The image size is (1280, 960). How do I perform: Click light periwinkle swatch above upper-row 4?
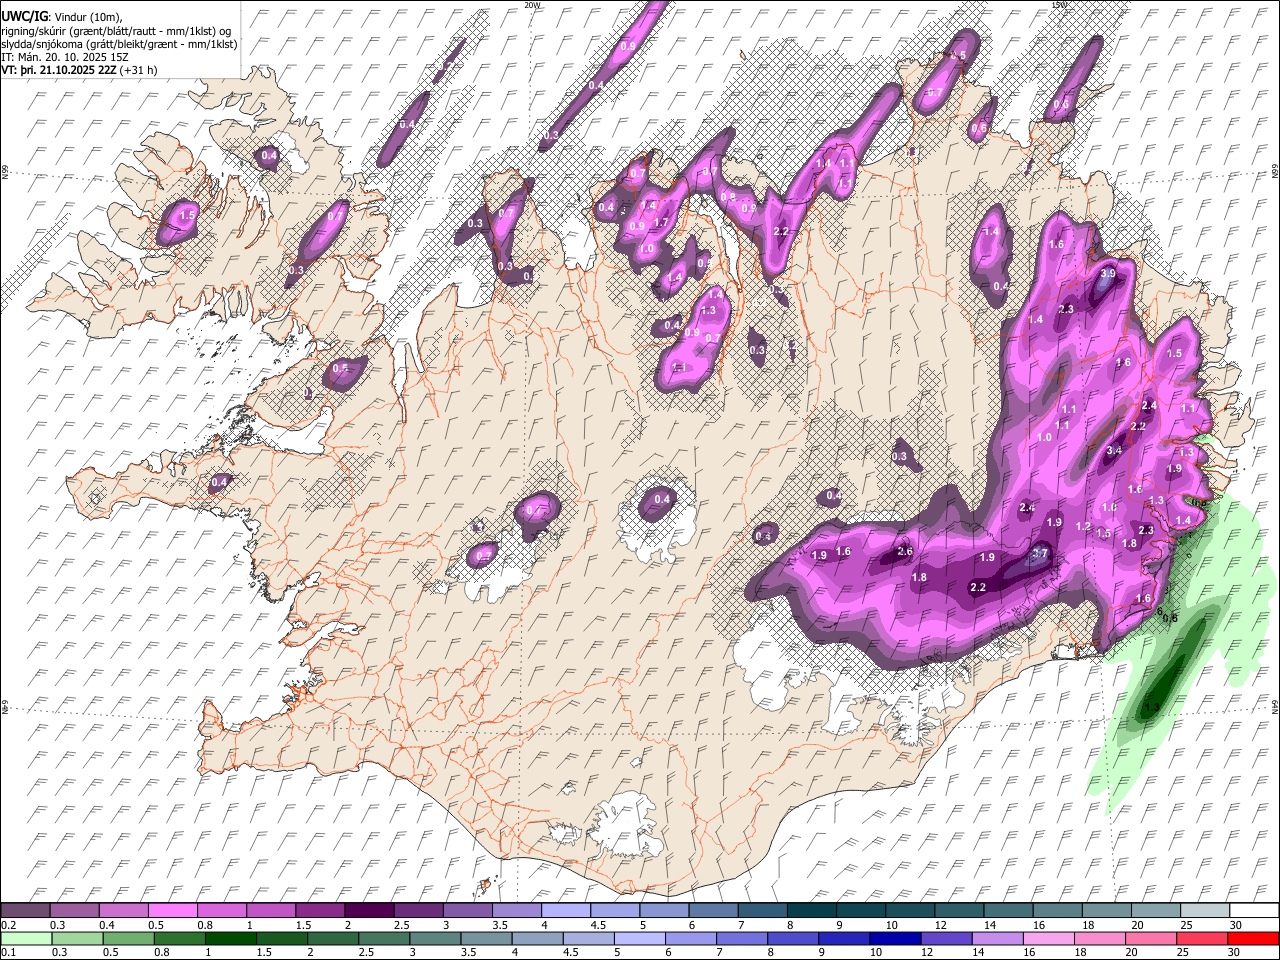(x=566, y=911)
